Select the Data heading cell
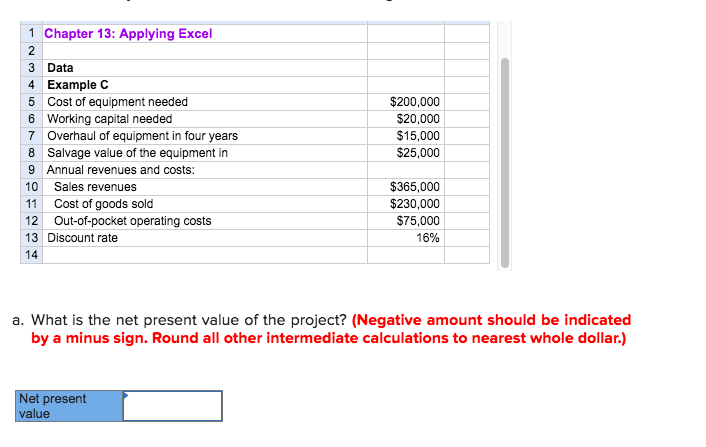 point(205,68)
